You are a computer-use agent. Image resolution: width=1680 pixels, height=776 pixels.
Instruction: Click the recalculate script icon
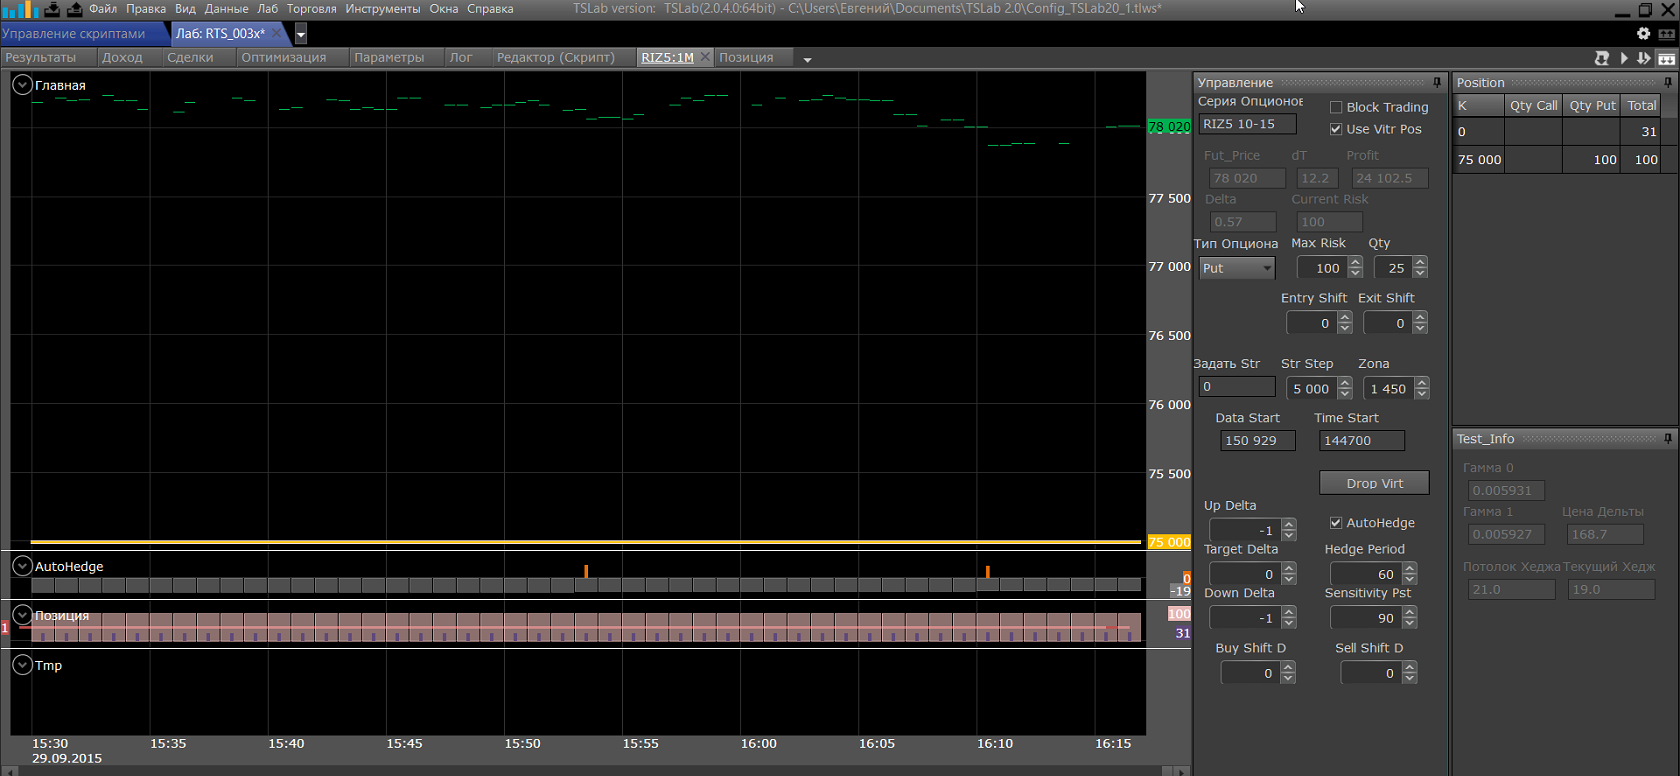pyautogui.click(x=1601, y=58)
